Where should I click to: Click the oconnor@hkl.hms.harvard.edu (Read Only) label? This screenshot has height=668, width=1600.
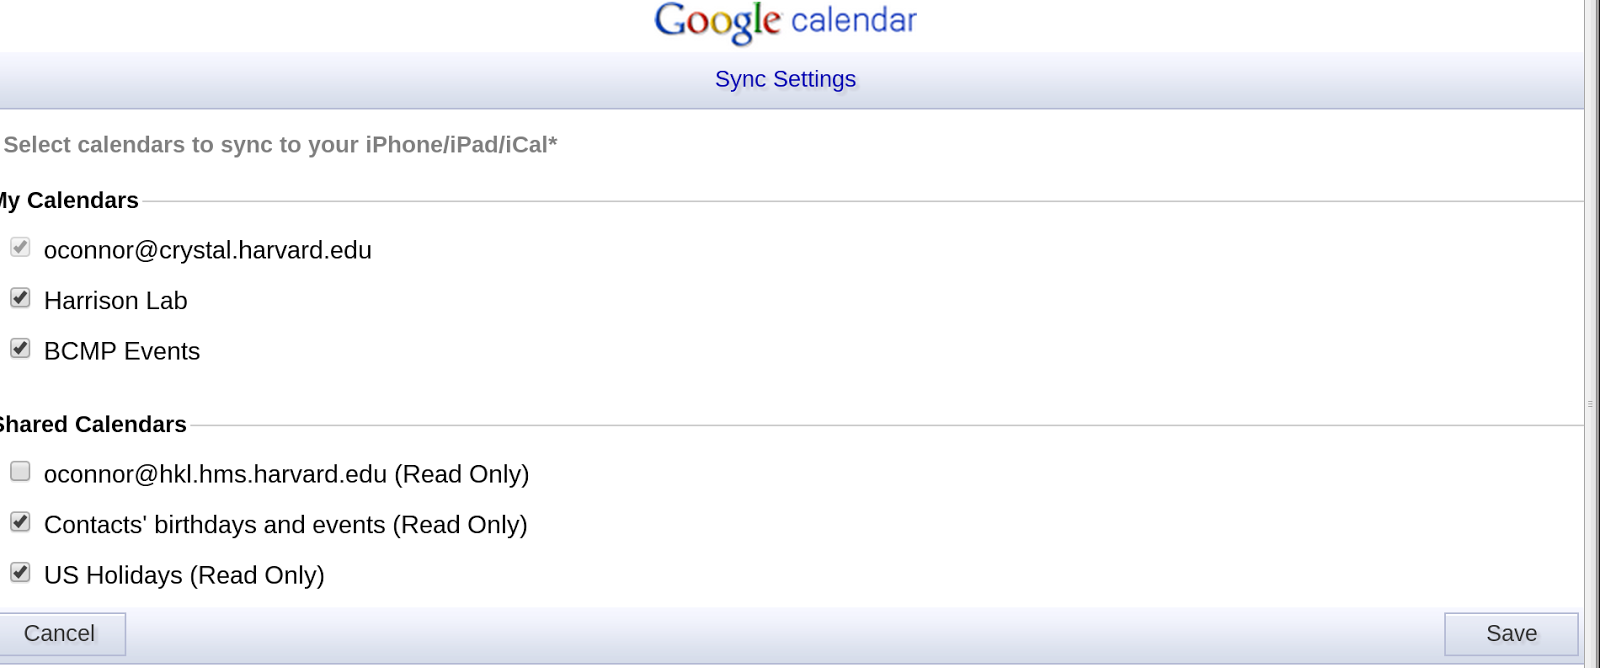click(x=286, y=474)
